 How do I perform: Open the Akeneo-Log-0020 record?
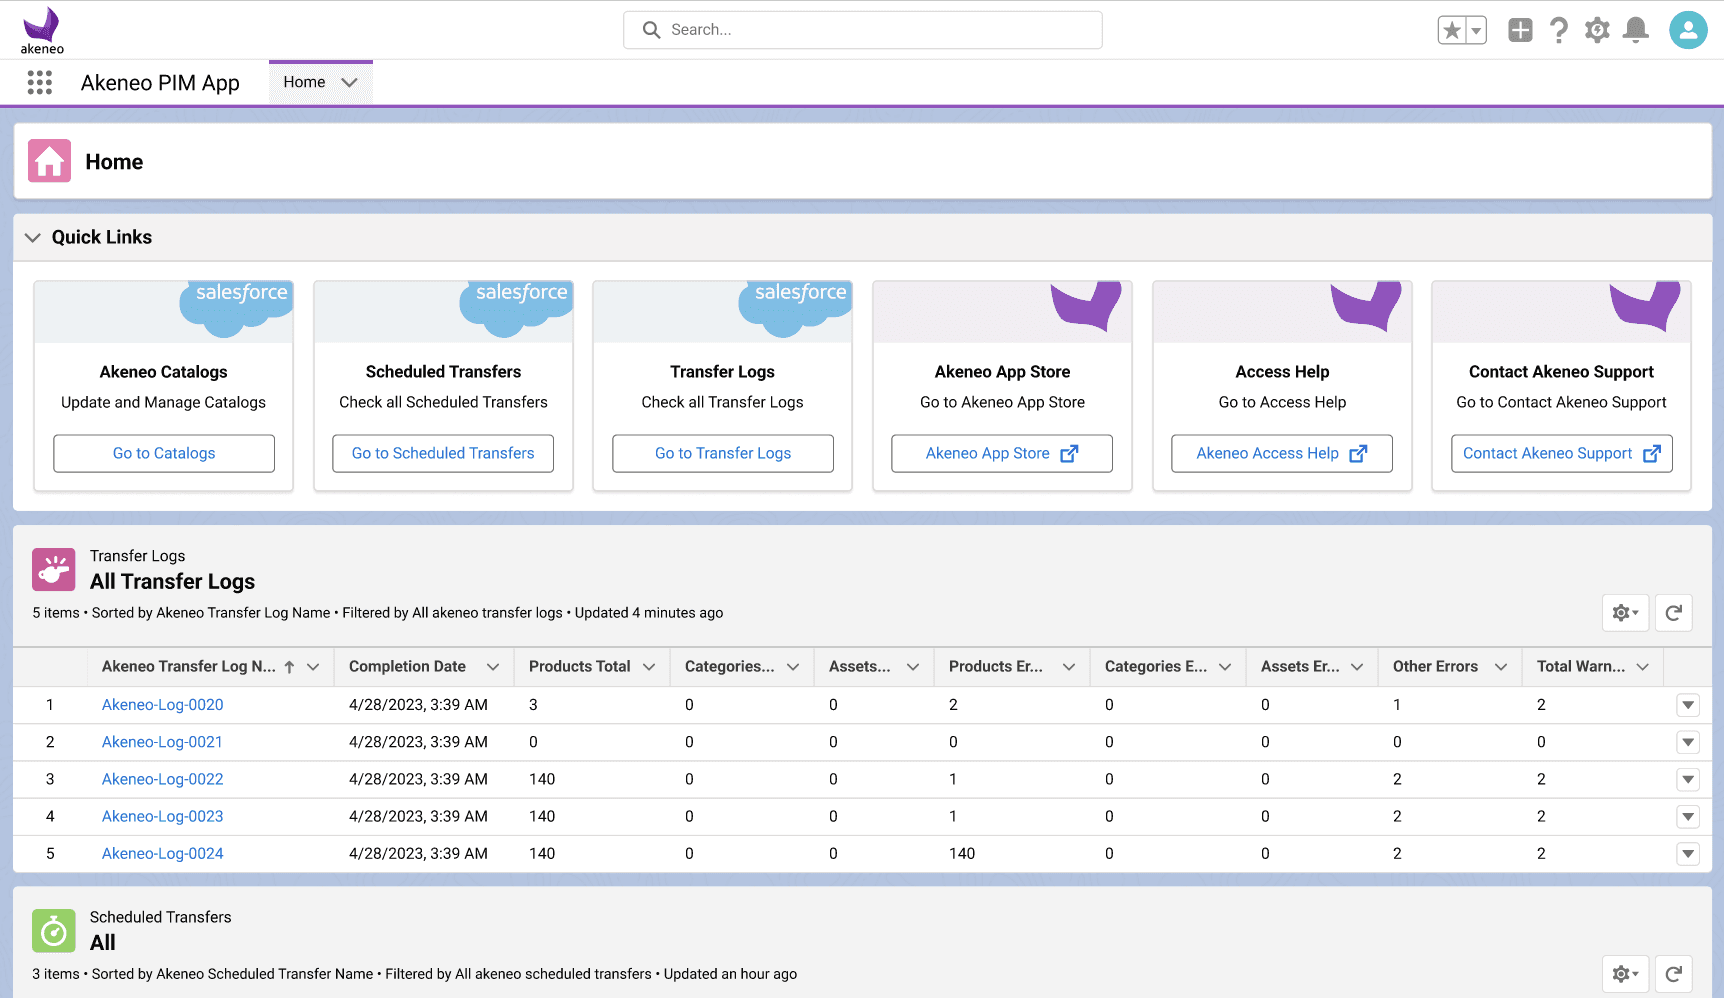(x=163, y=705)
